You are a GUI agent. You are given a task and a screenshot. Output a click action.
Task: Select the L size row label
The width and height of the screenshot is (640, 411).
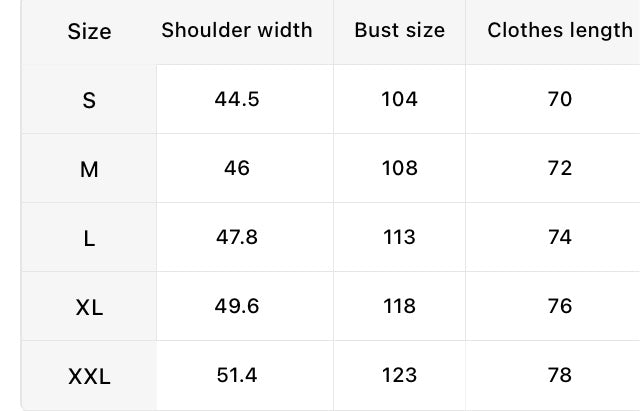tap(89, 238)
